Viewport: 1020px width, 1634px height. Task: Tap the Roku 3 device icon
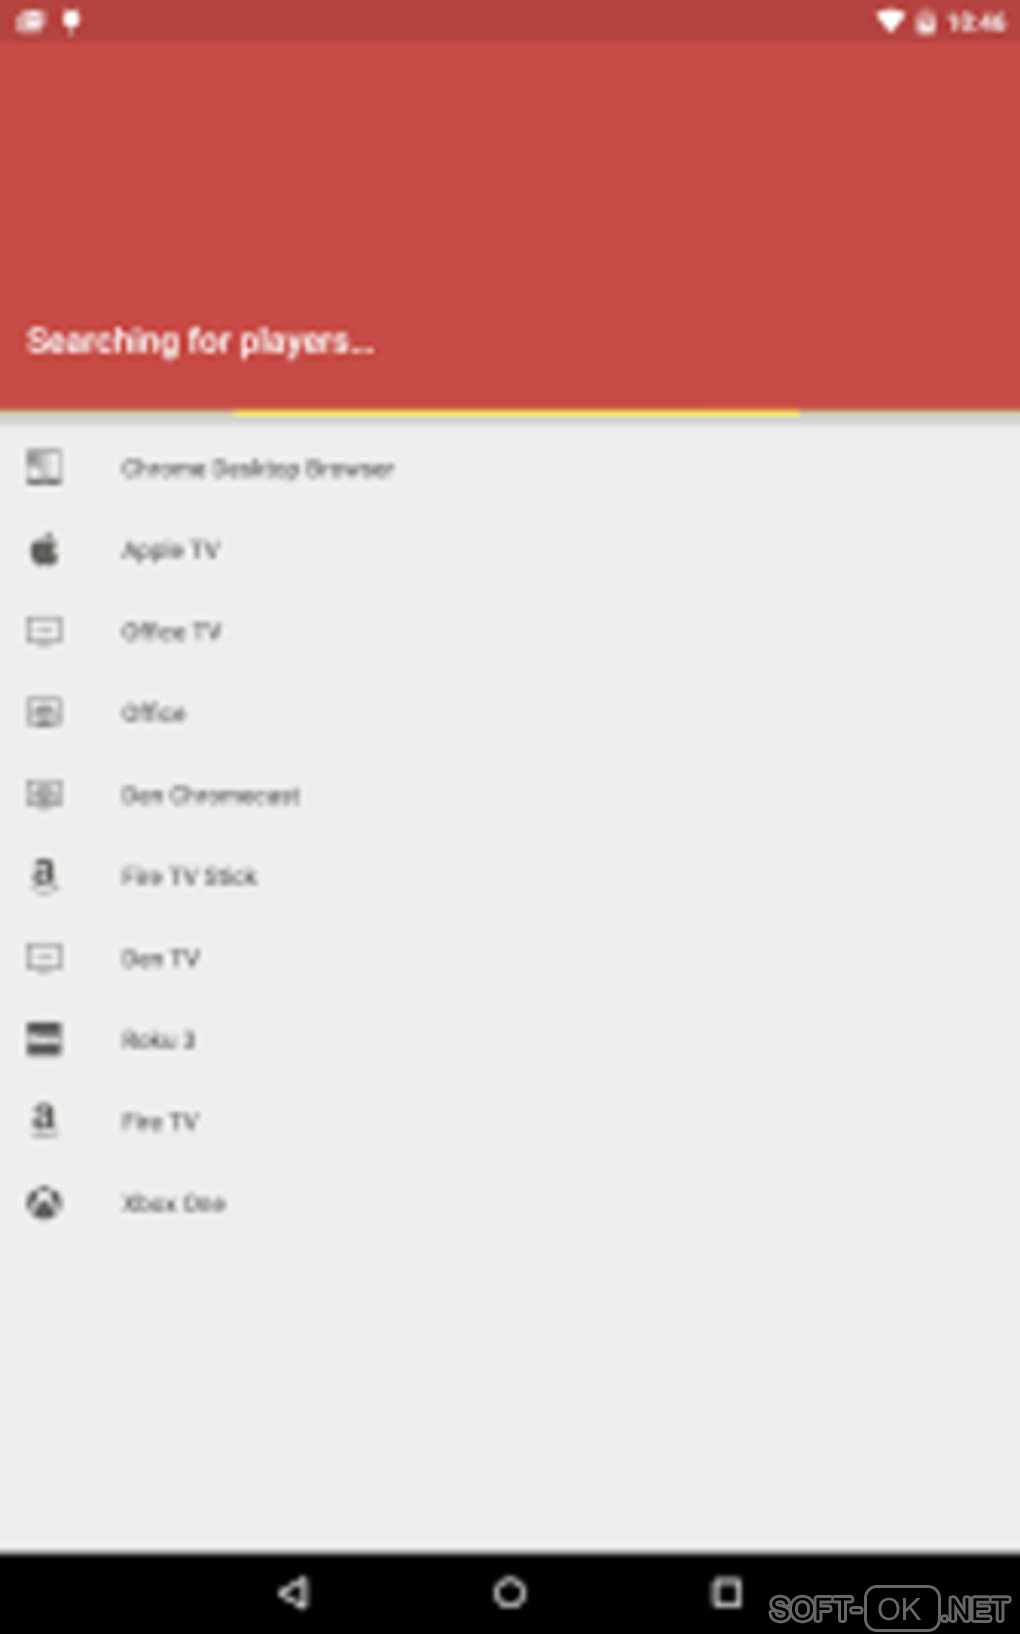click(x=44, y=1039)
